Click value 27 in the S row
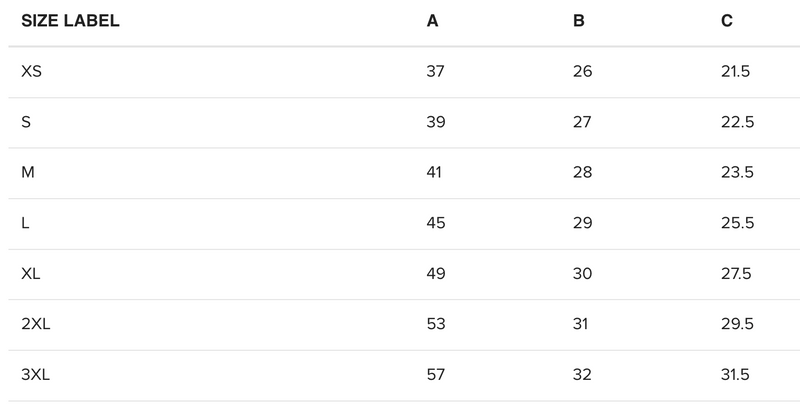The width and height of the screenshot is (800, 410). (582, 123)
